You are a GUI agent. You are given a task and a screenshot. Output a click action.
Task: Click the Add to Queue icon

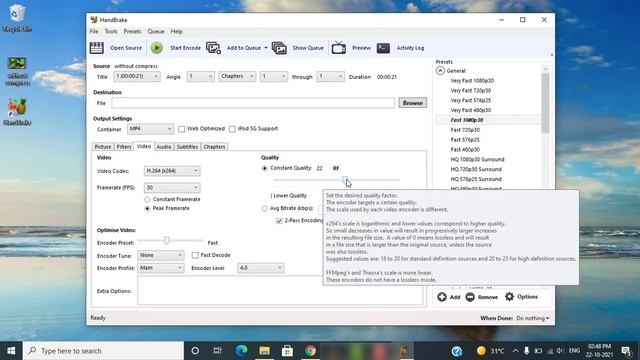pos(213,48)
